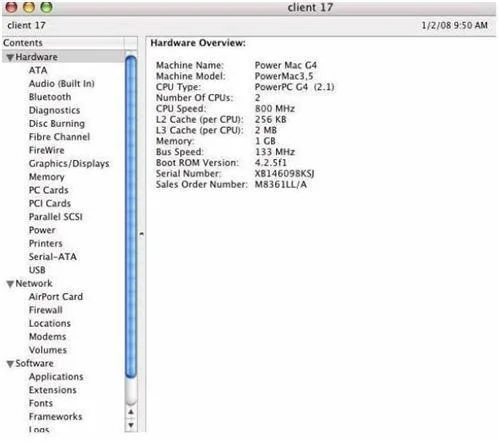Click the Hardware Overview heading
The height and width of the screenshot is (443, 498).
(x=198, y=43)
